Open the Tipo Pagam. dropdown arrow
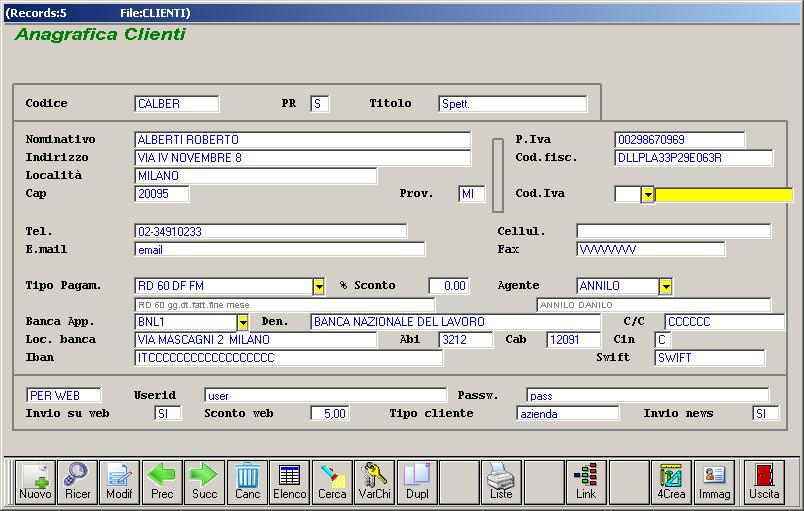The image size is (804, 511). click(x=318, y=286)
